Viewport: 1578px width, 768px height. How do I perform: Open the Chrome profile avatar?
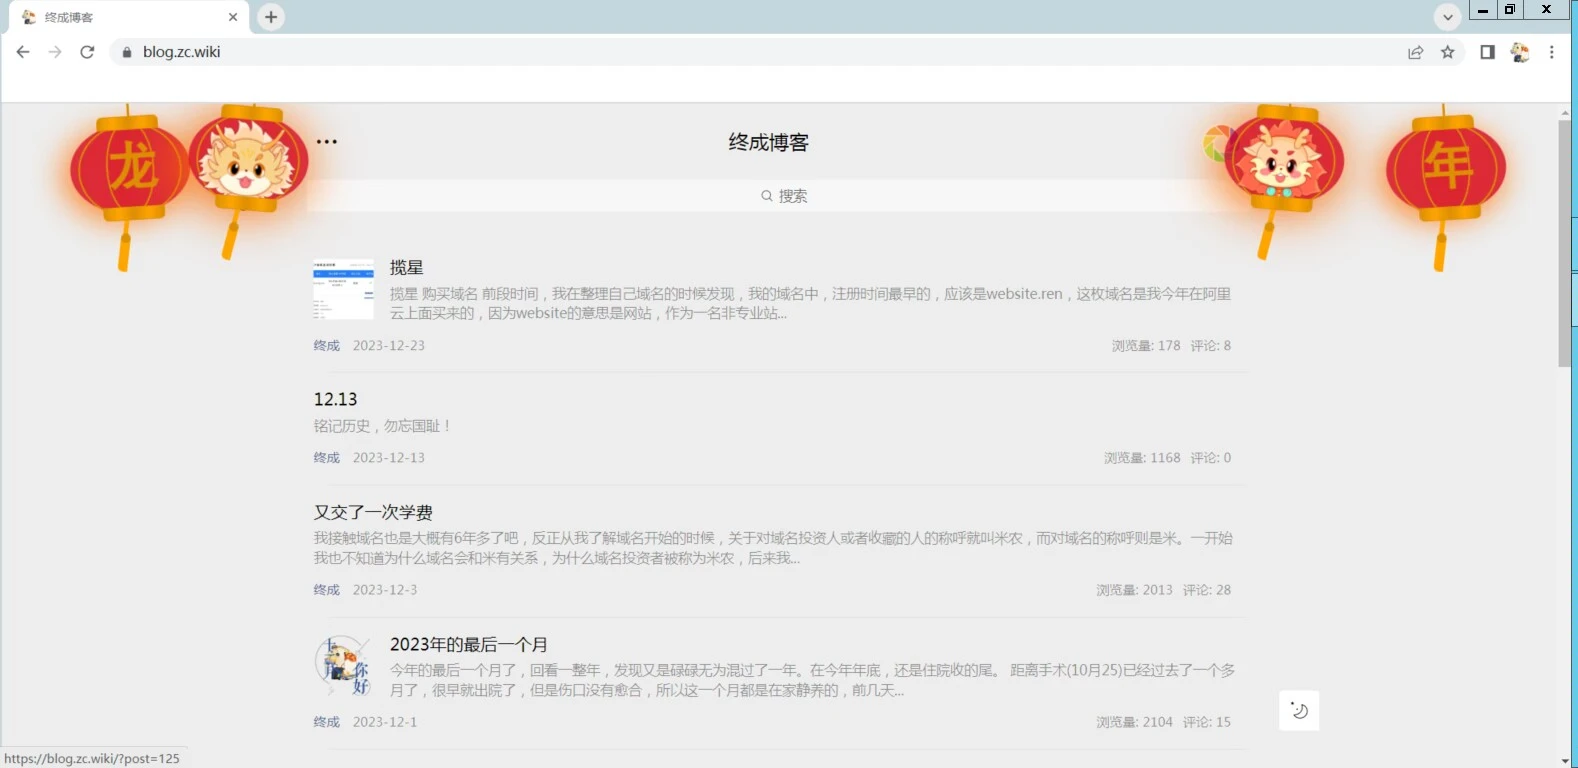[x=1519, y=52]
